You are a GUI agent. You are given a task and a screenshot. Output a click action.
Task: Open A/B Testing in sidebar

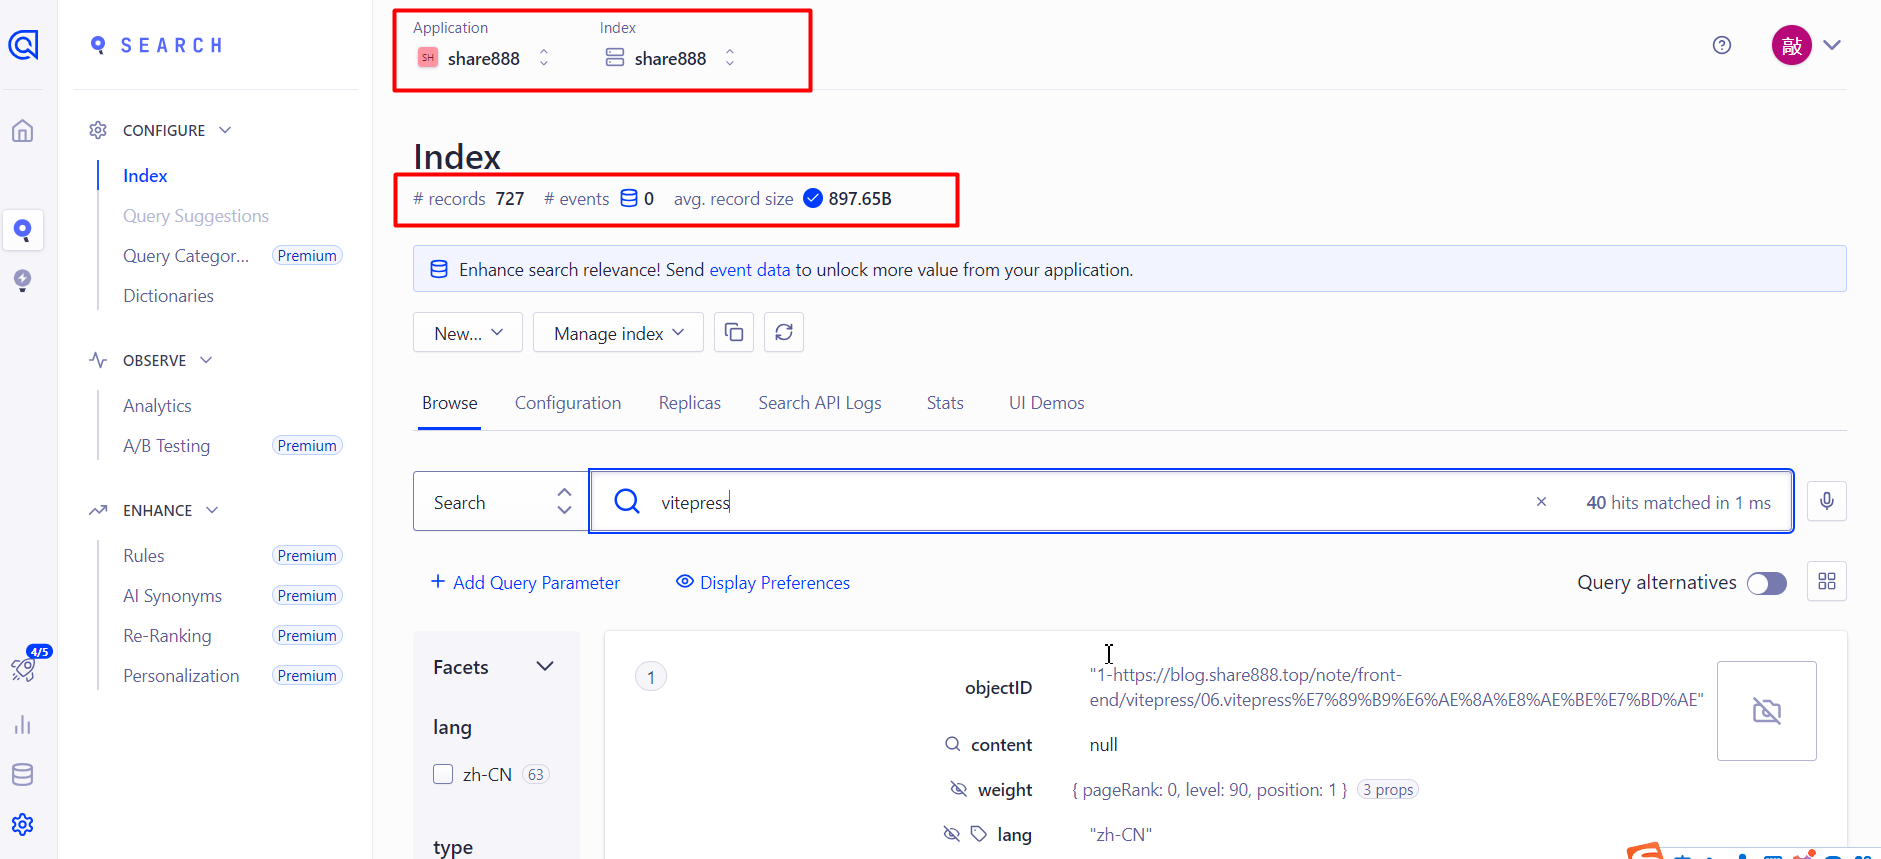(166, 446)
